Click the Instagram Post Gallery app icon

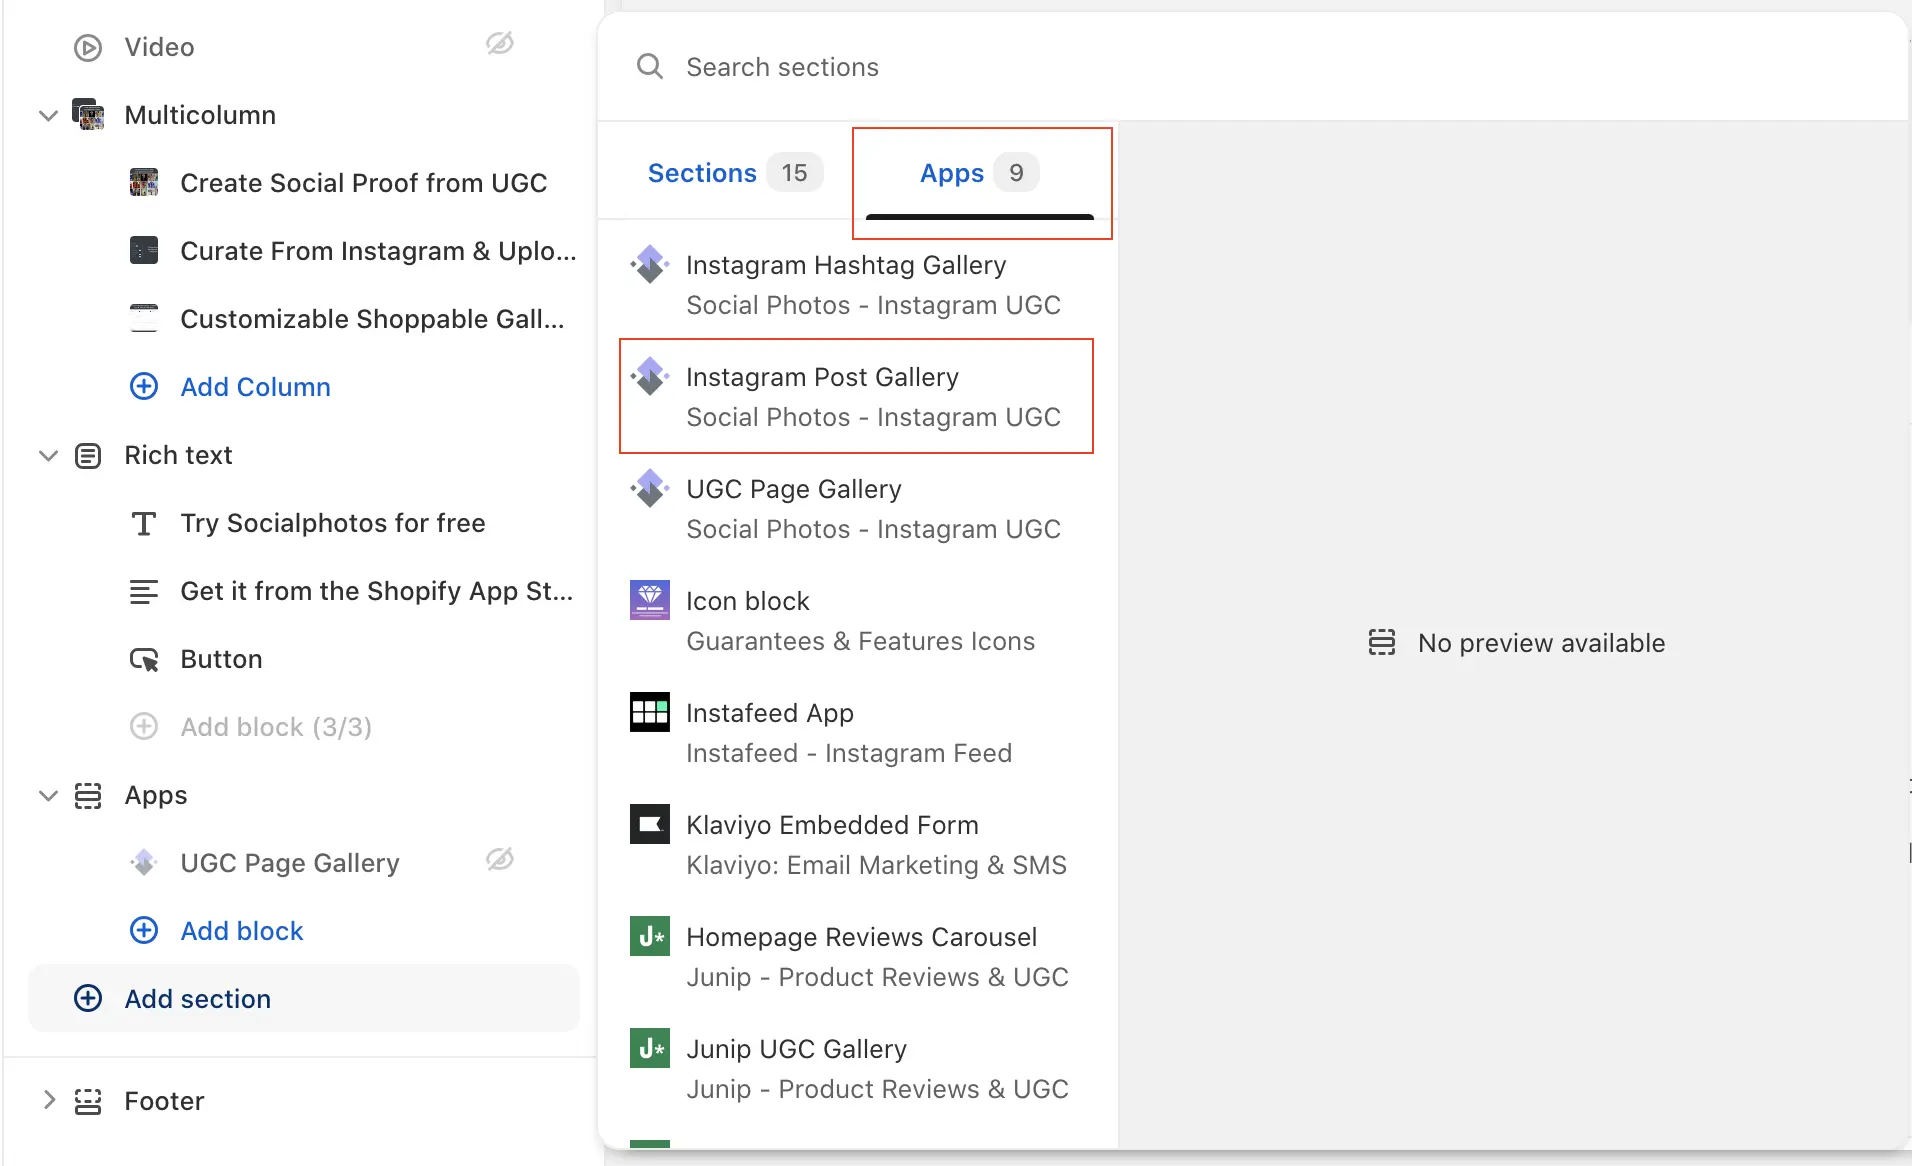[x=650, y=376]
